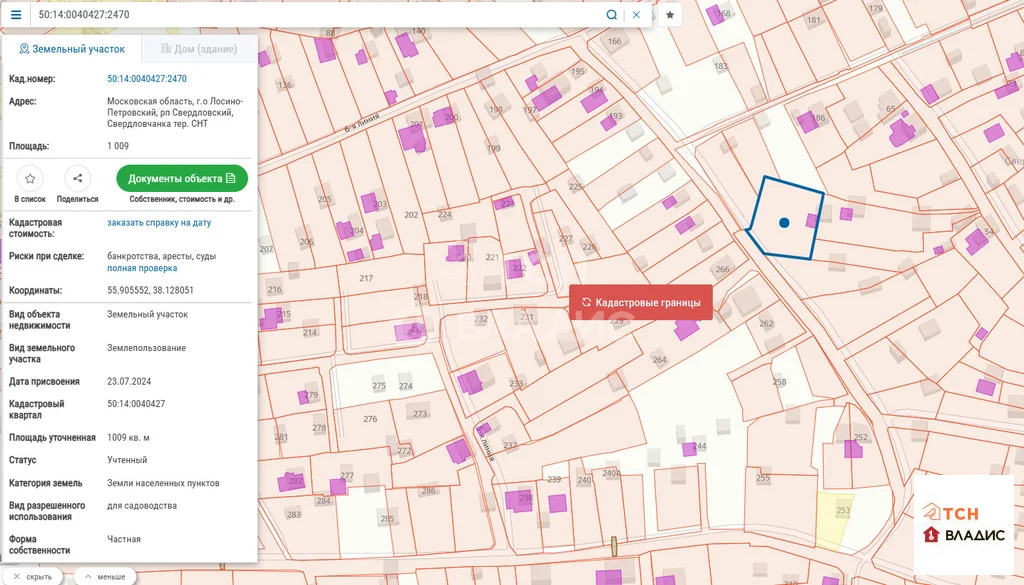Select parcel 217 on the map

[x=366, y=279]
